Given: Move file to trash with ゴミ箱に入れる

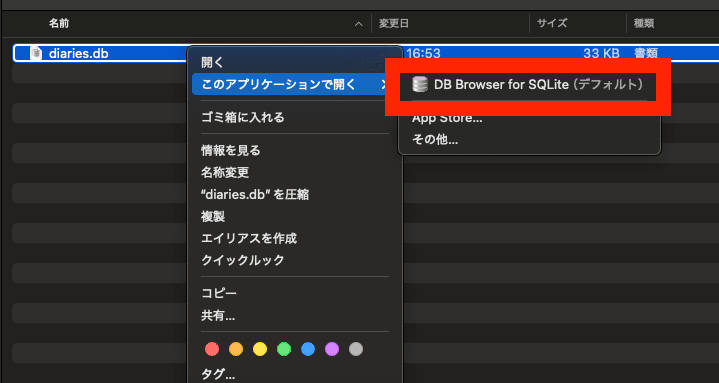Looking at the screenshot, I should (243, 117).
